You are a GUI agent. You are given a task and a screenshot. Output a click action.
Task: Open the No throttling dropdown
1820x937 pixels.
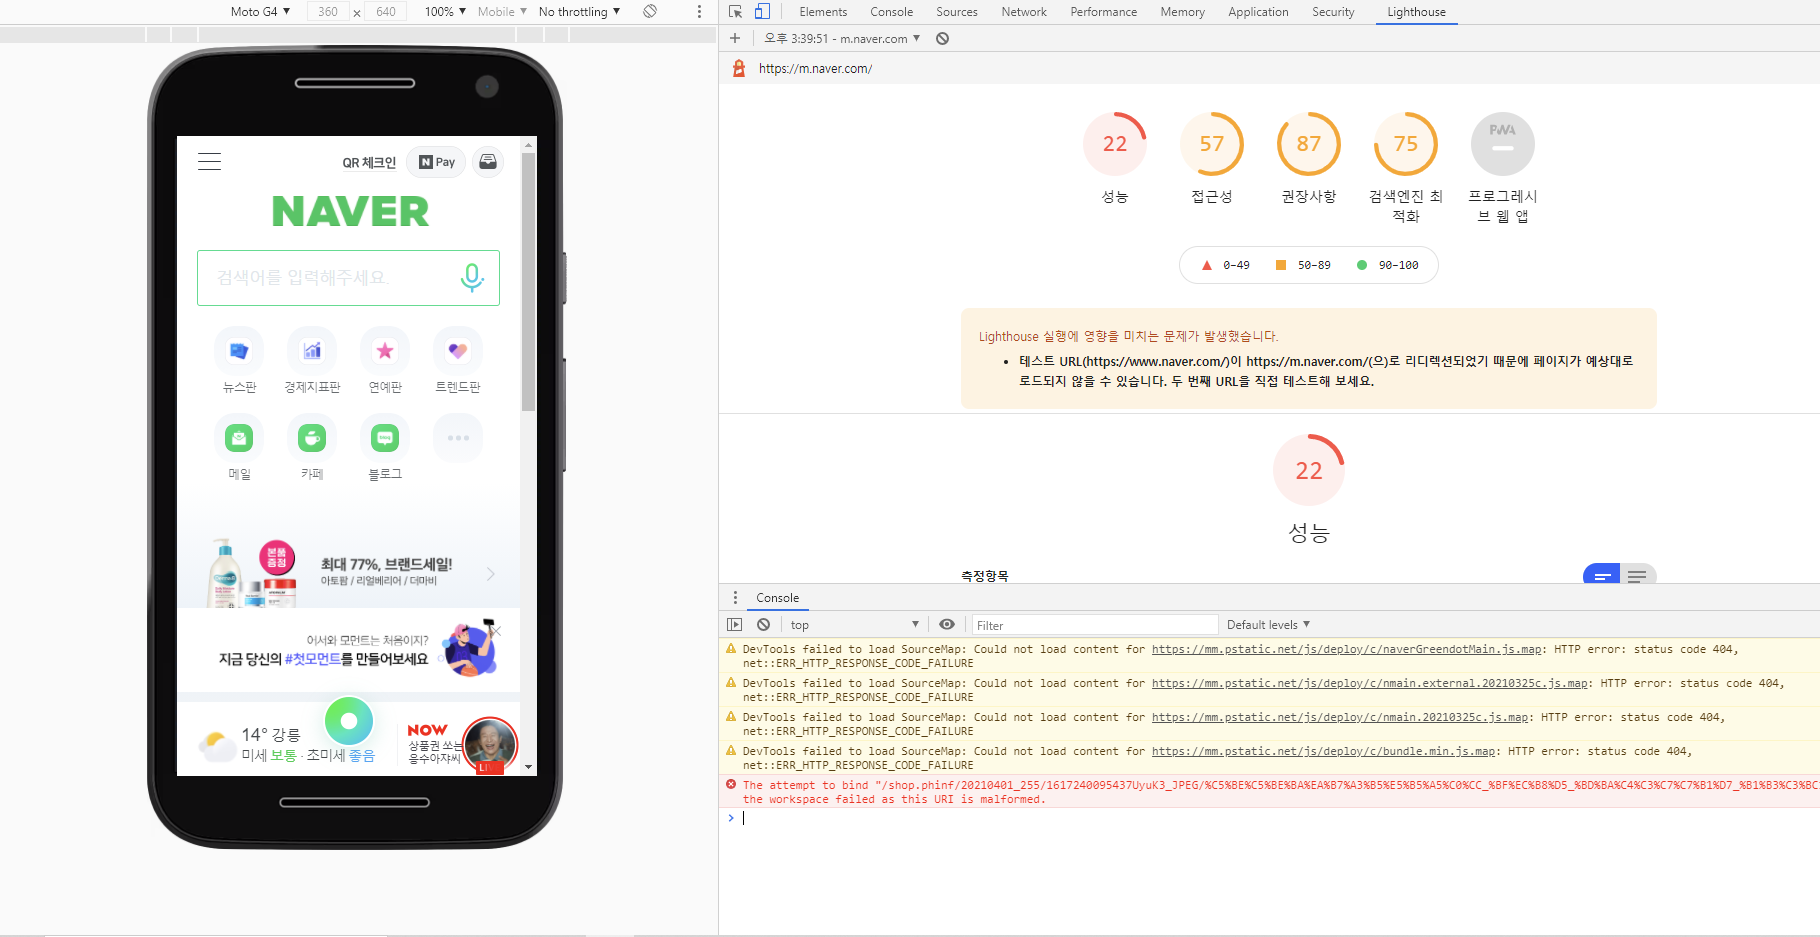579,11
